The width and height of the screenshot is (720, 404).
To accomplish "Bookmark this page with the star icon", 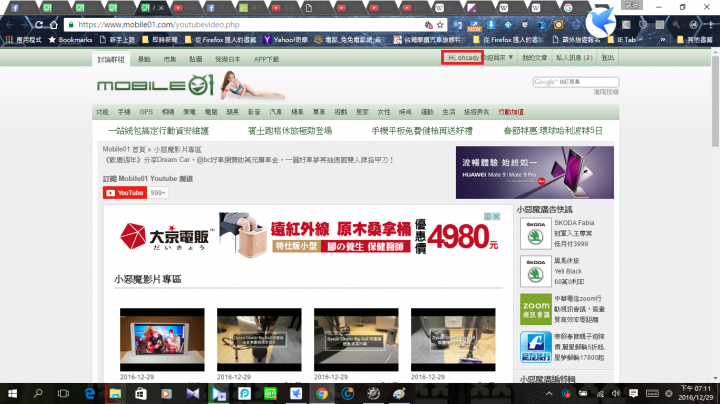I will point(440,25).
